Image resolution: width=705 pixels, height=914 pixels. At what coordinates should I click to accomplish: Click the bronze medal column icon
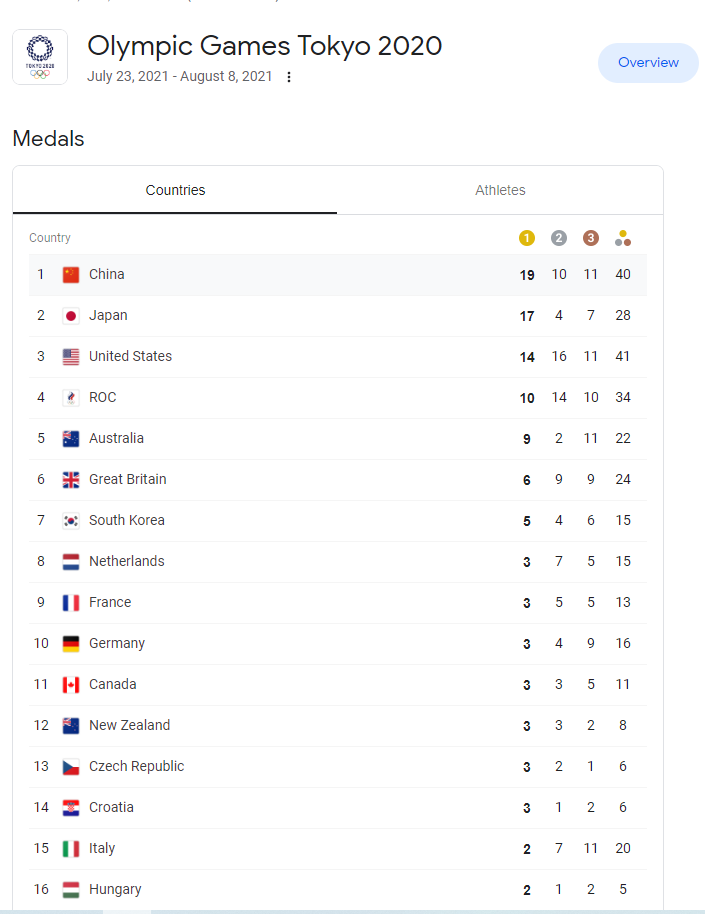pos(591,238)
